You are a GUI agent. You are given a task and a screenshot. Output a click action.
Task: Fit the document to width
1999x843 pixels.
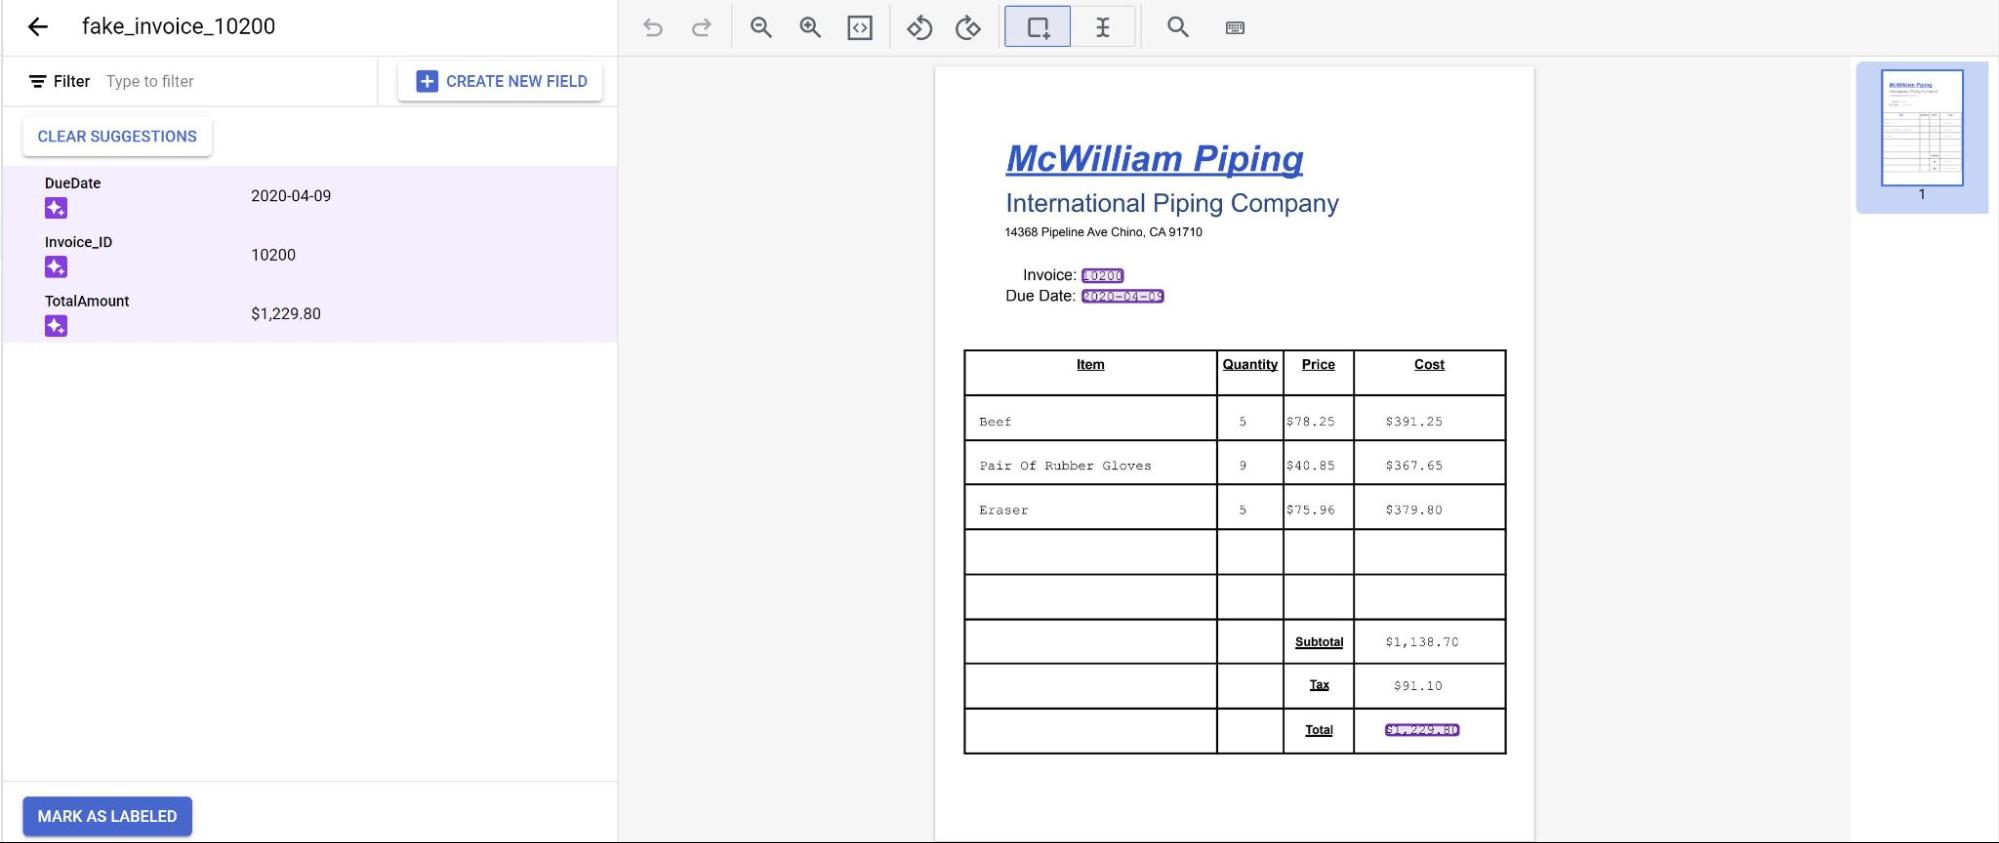click(860, 28)
